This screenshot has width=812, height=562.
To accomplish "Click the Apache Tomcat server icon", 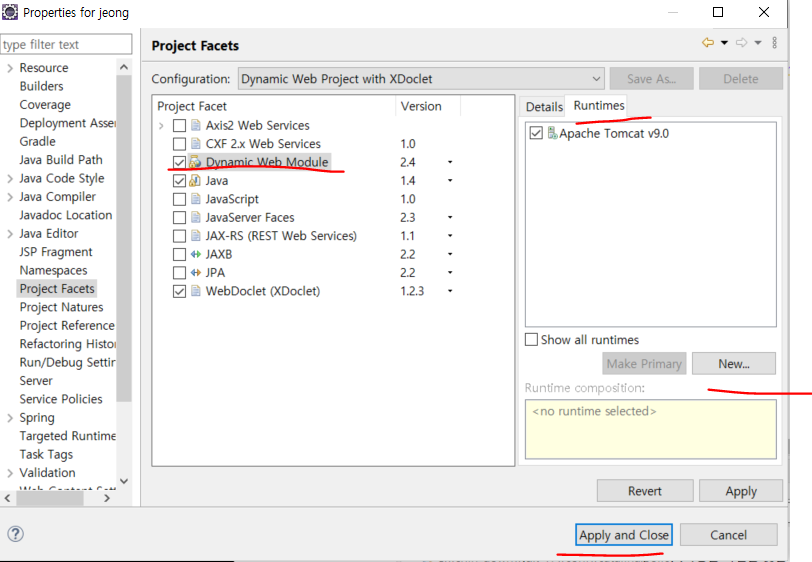I will tap(553, 133).
